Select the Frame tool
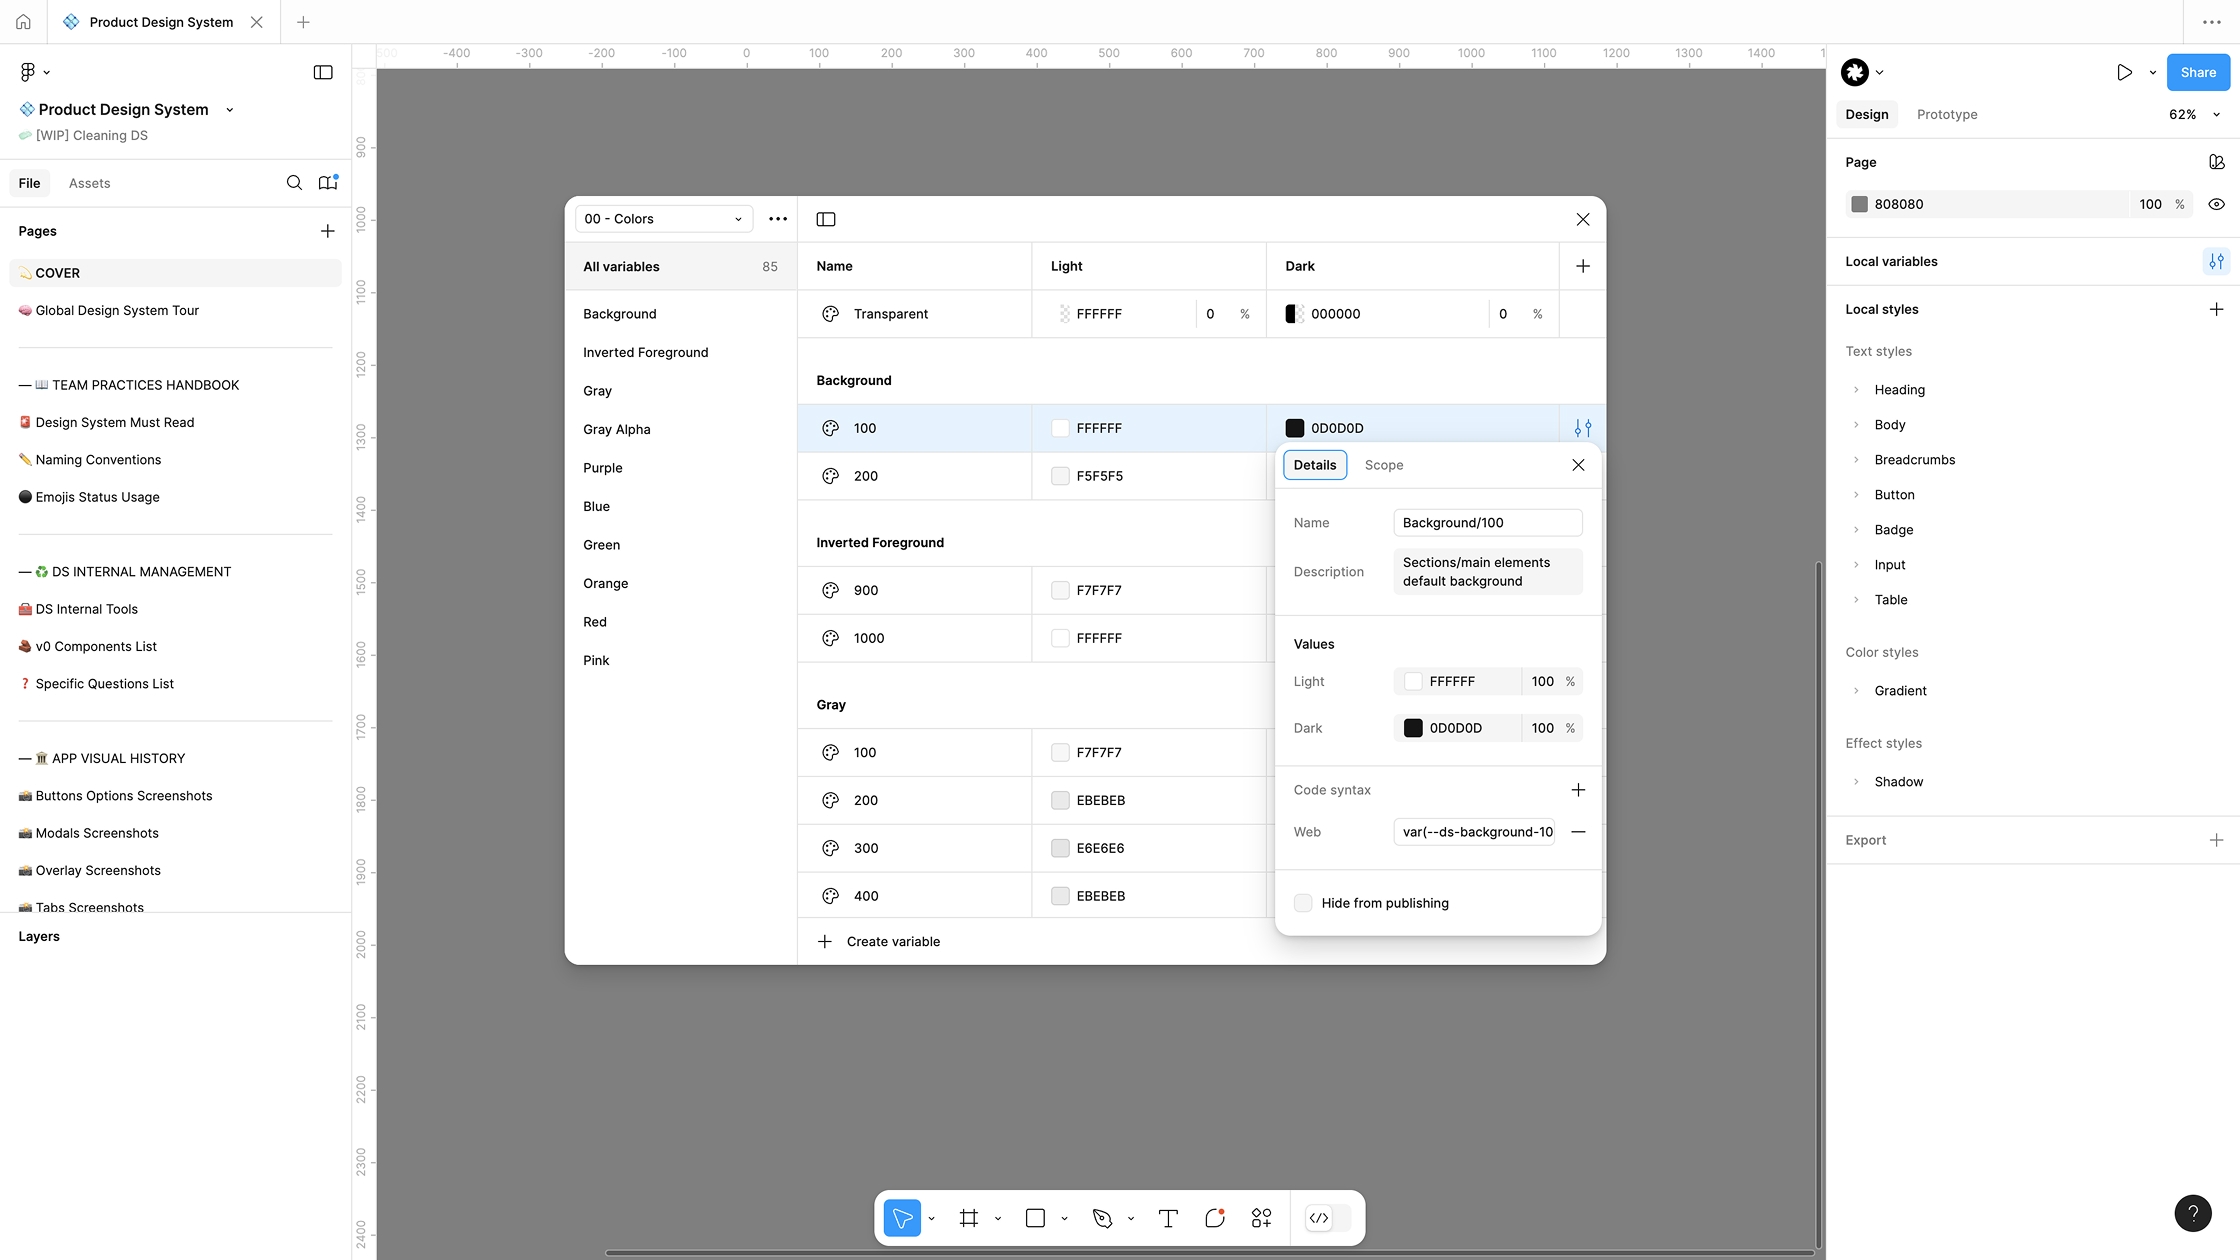 968,1218
